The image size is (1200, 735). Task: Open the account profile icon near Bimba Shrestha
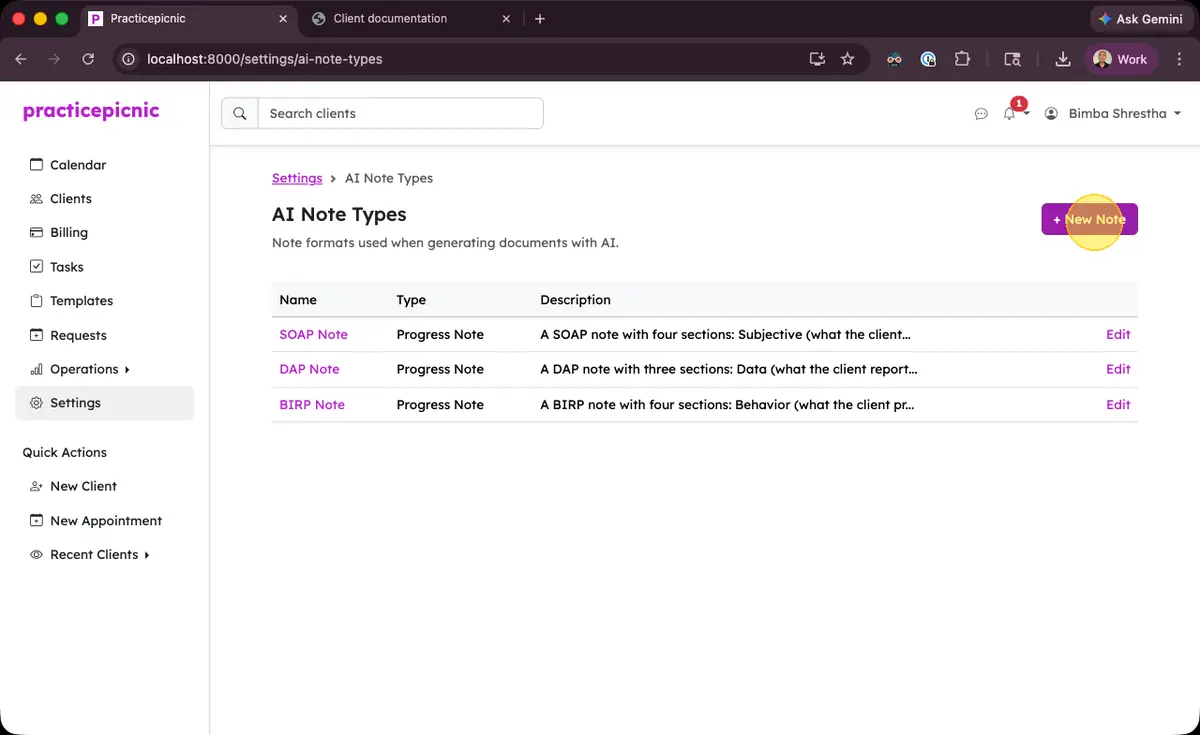click(1051, 113)
